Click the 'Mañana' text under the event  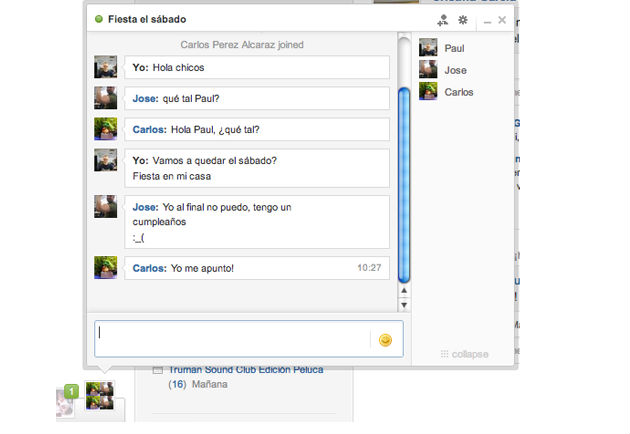point(210,384)
